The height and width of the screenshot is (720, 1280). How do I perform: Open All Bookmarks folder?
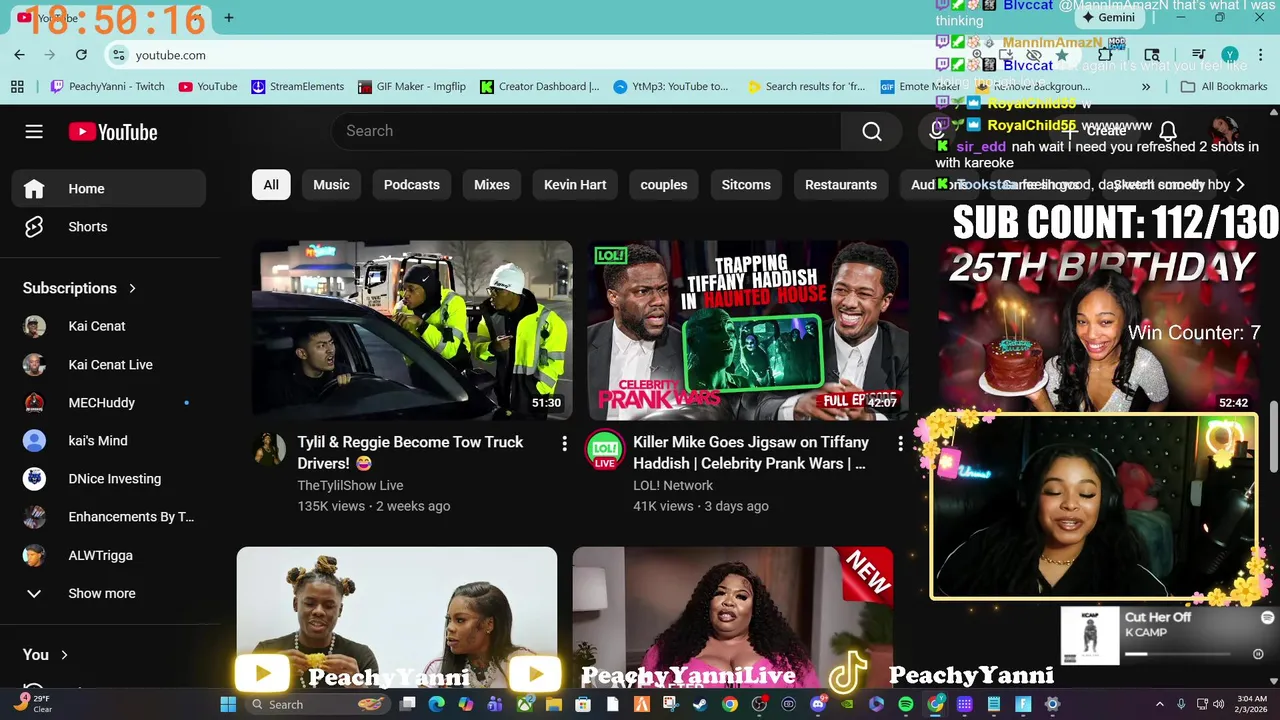tap(1224, 87)
